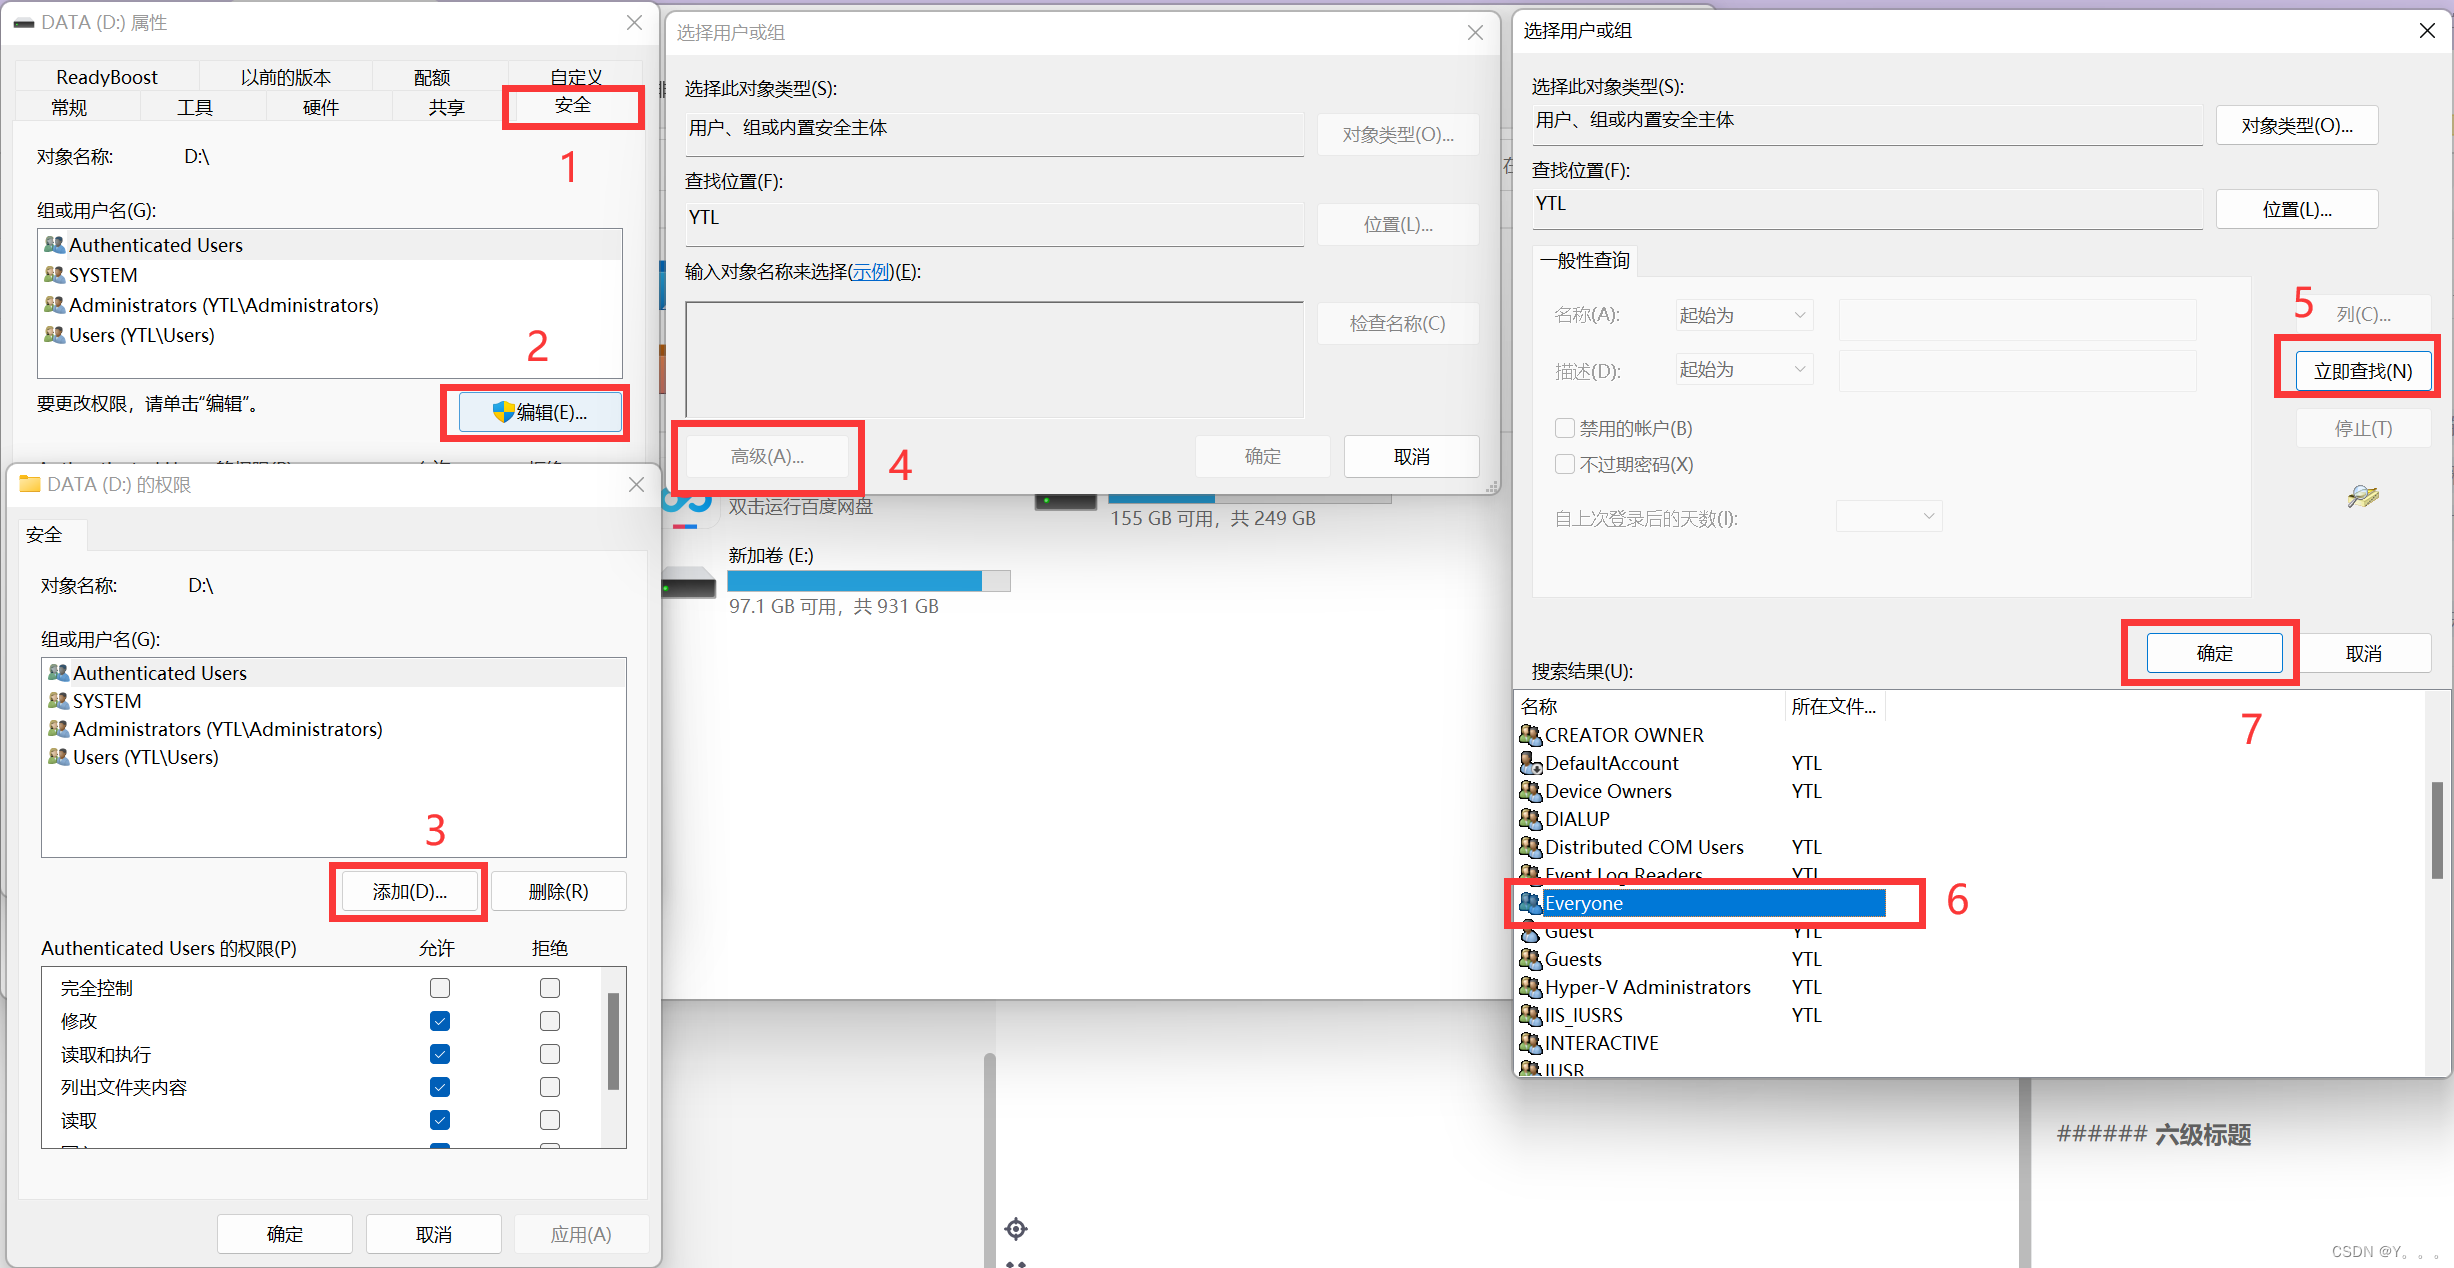Check Allow for 完全控制
This screenshot has height=1268, width=2454.
440,988
